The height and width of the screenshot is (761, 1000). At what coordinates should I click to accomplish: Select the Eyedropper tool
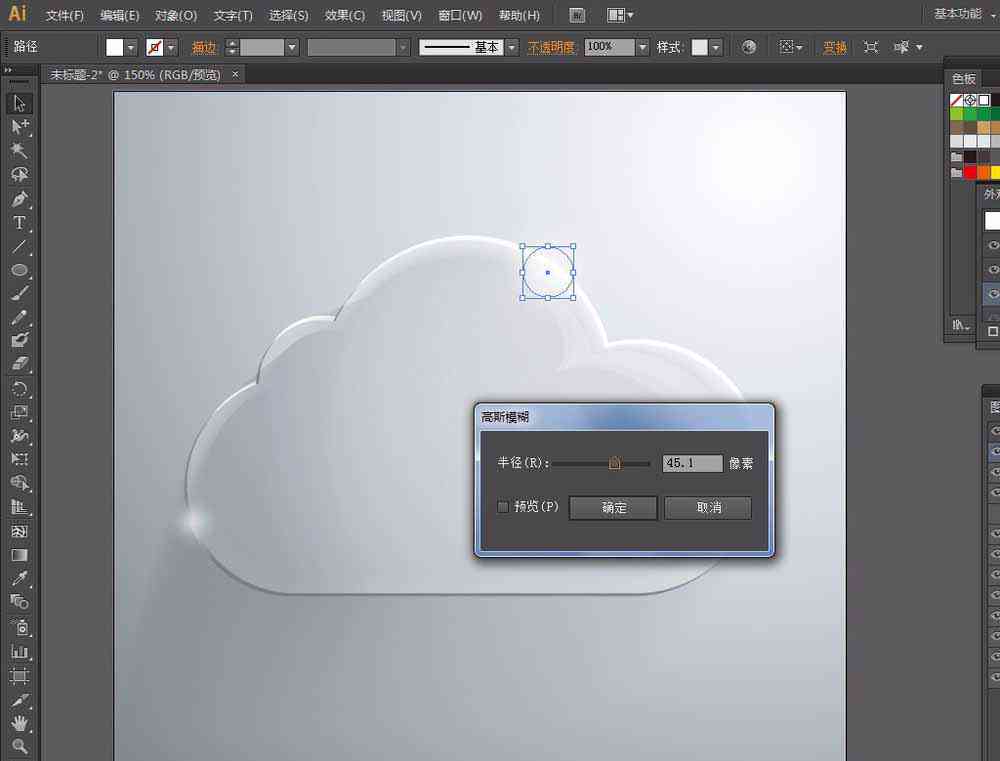point(19,579)
